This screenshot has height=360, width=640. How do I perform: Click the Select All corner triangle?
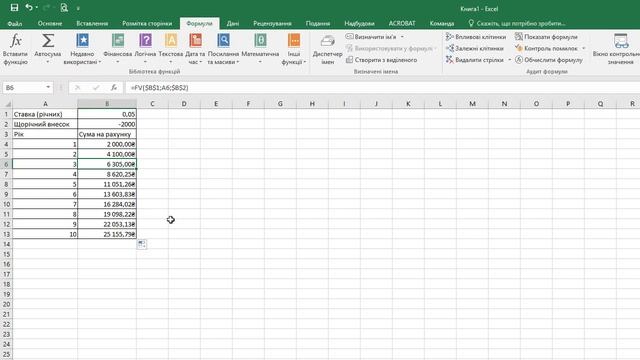click(7, 104)
